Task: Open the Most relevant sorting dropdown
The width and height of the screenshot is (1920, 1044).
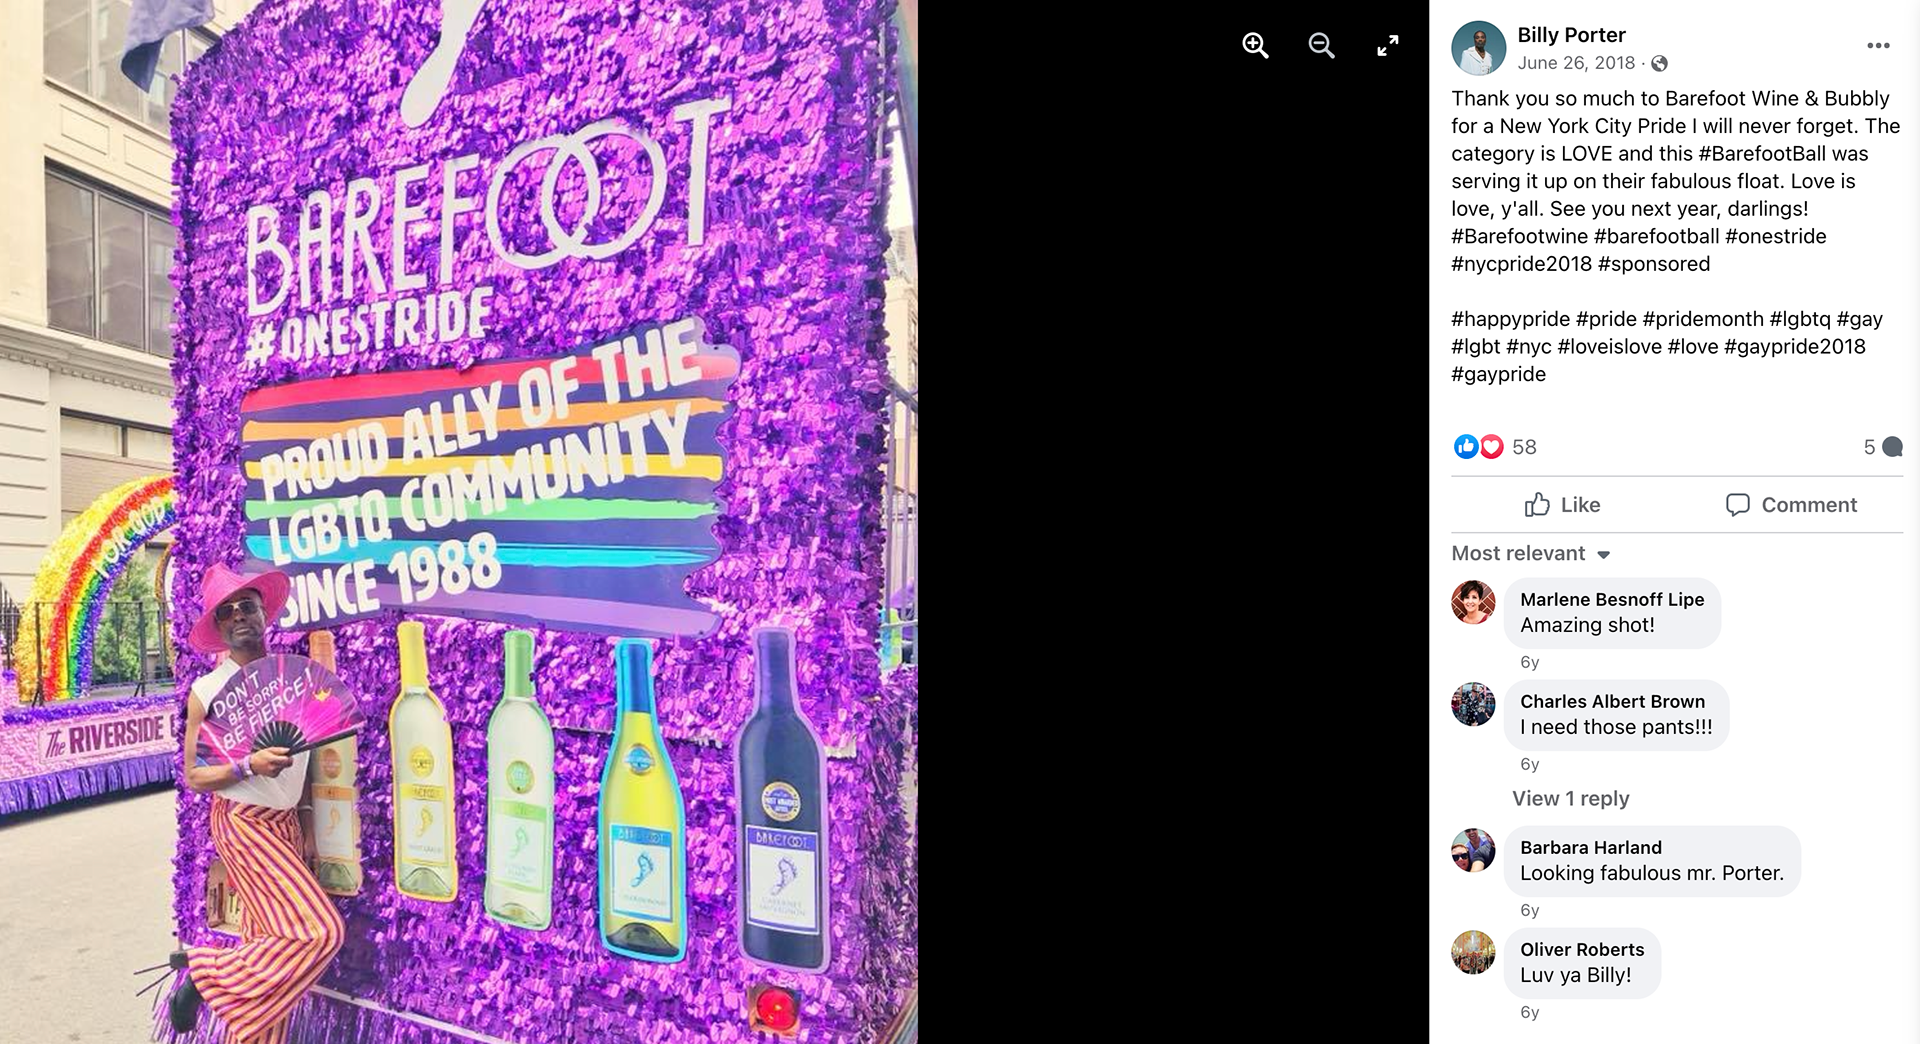Action: pos(1531,554)
